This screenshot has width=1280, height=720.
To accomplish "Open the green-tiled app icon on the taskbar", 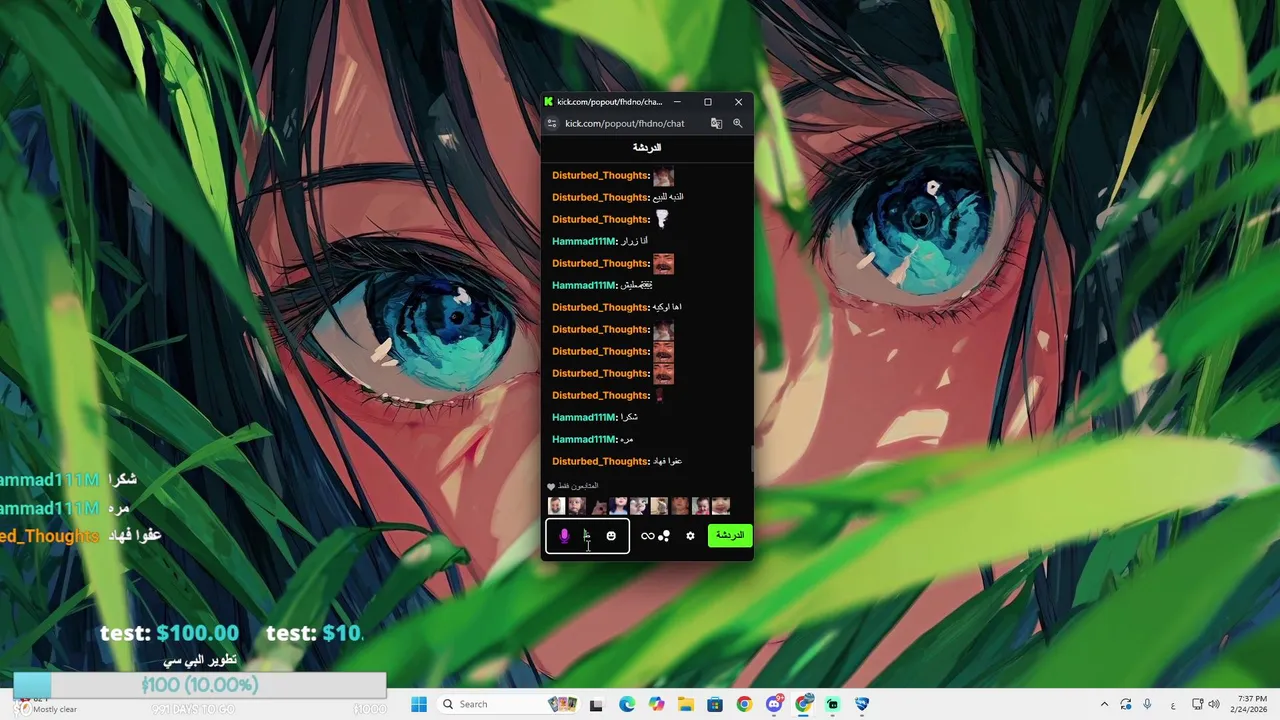I will [x=833, y=704].
